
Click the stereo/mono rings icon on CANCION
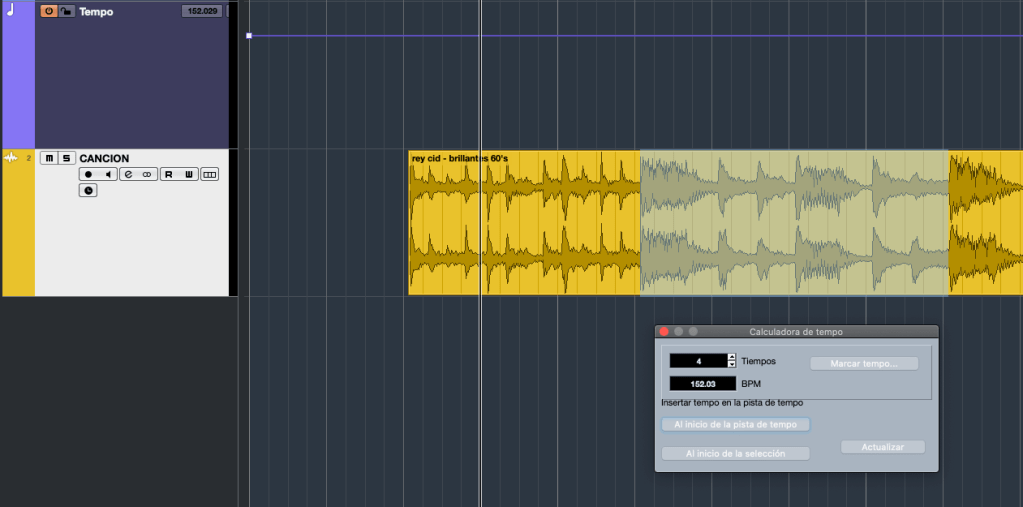pyautogui.click(x=147, y=174)
